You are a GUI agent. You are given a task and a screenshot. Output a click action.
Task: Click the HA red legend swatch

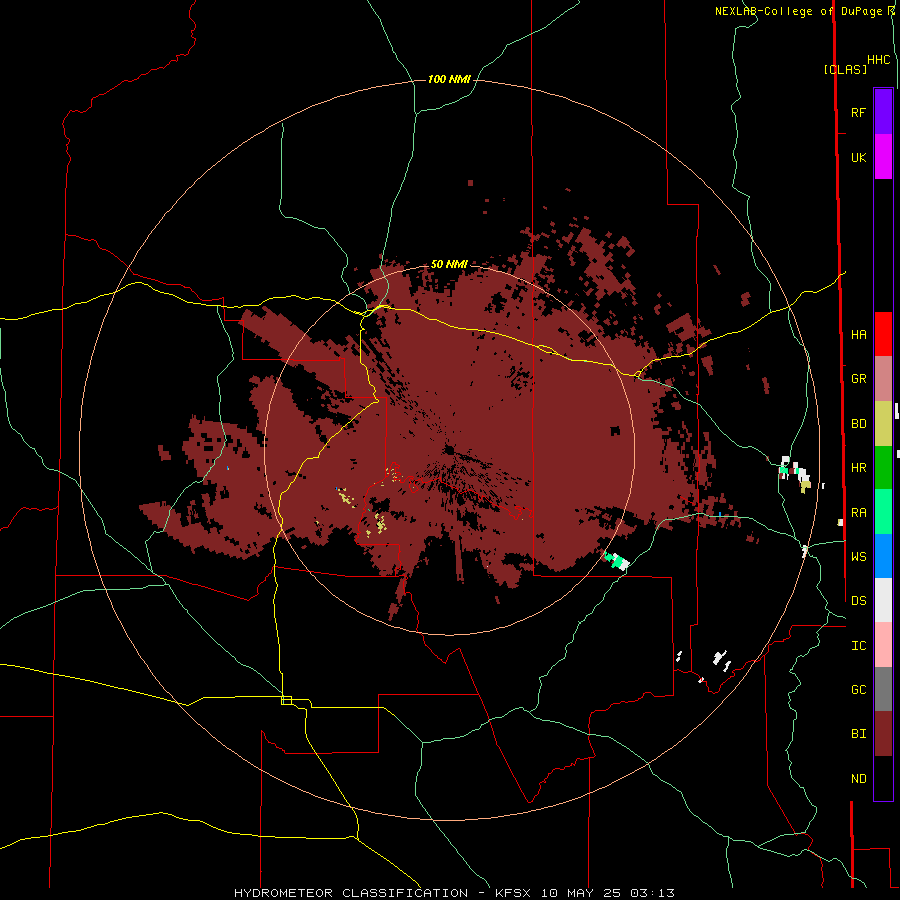[x=883, y=334]
